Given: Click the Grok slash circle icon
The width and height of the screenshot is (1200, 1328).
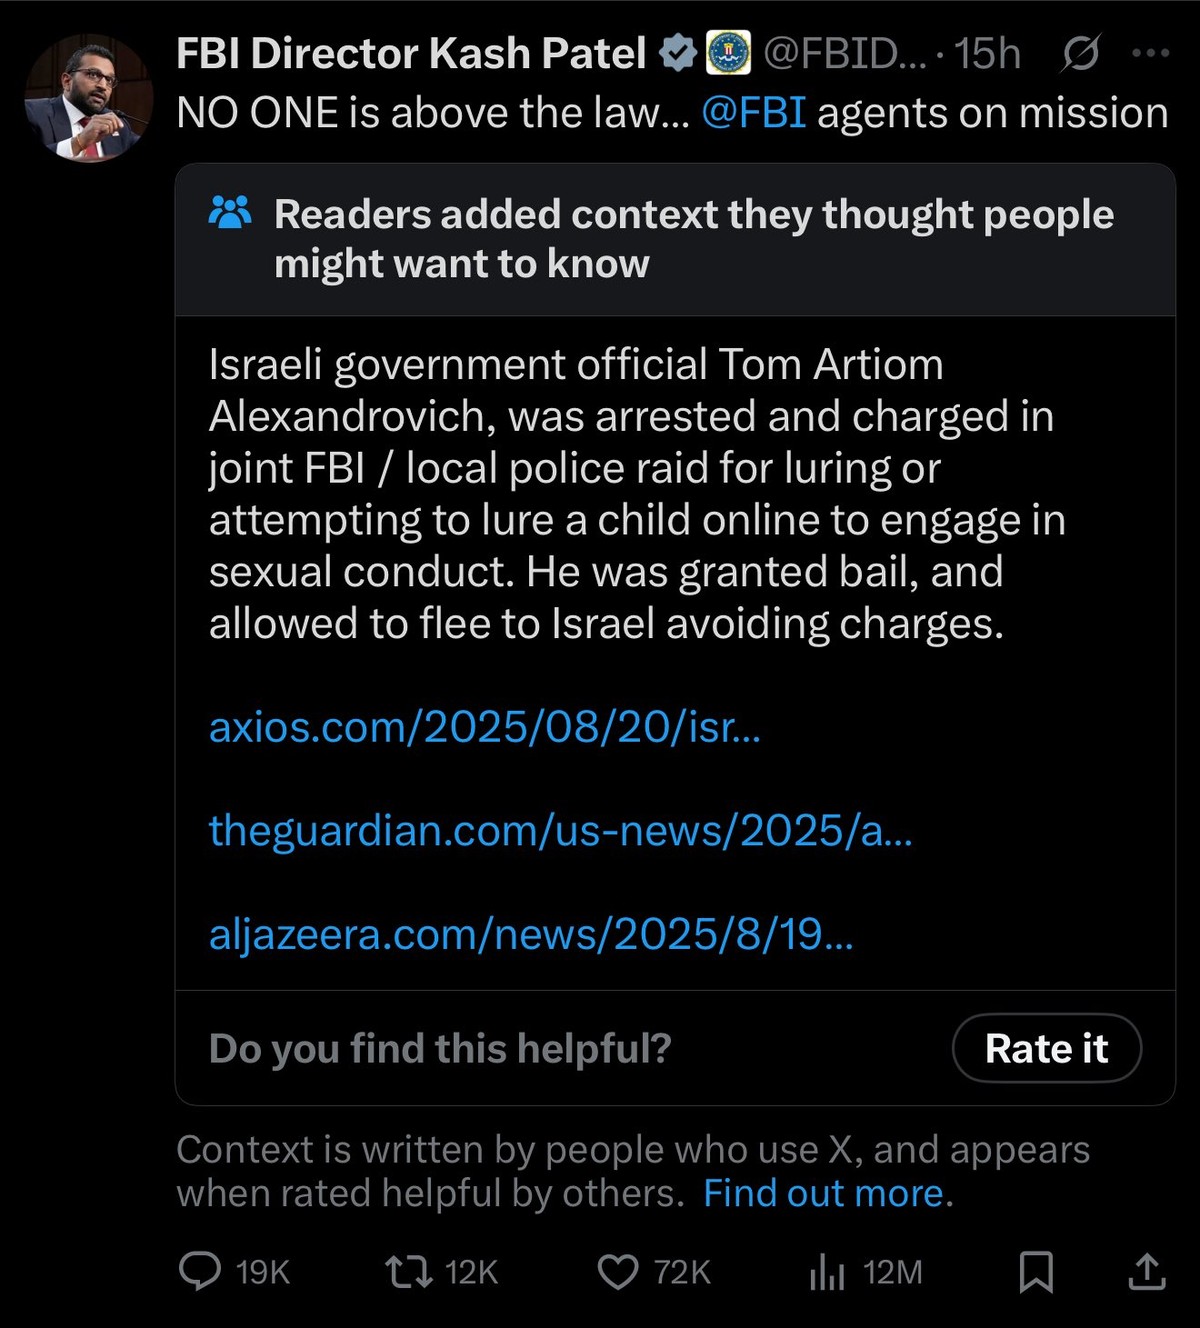Looking at the screenshot, I should (x=1080, y=54).
